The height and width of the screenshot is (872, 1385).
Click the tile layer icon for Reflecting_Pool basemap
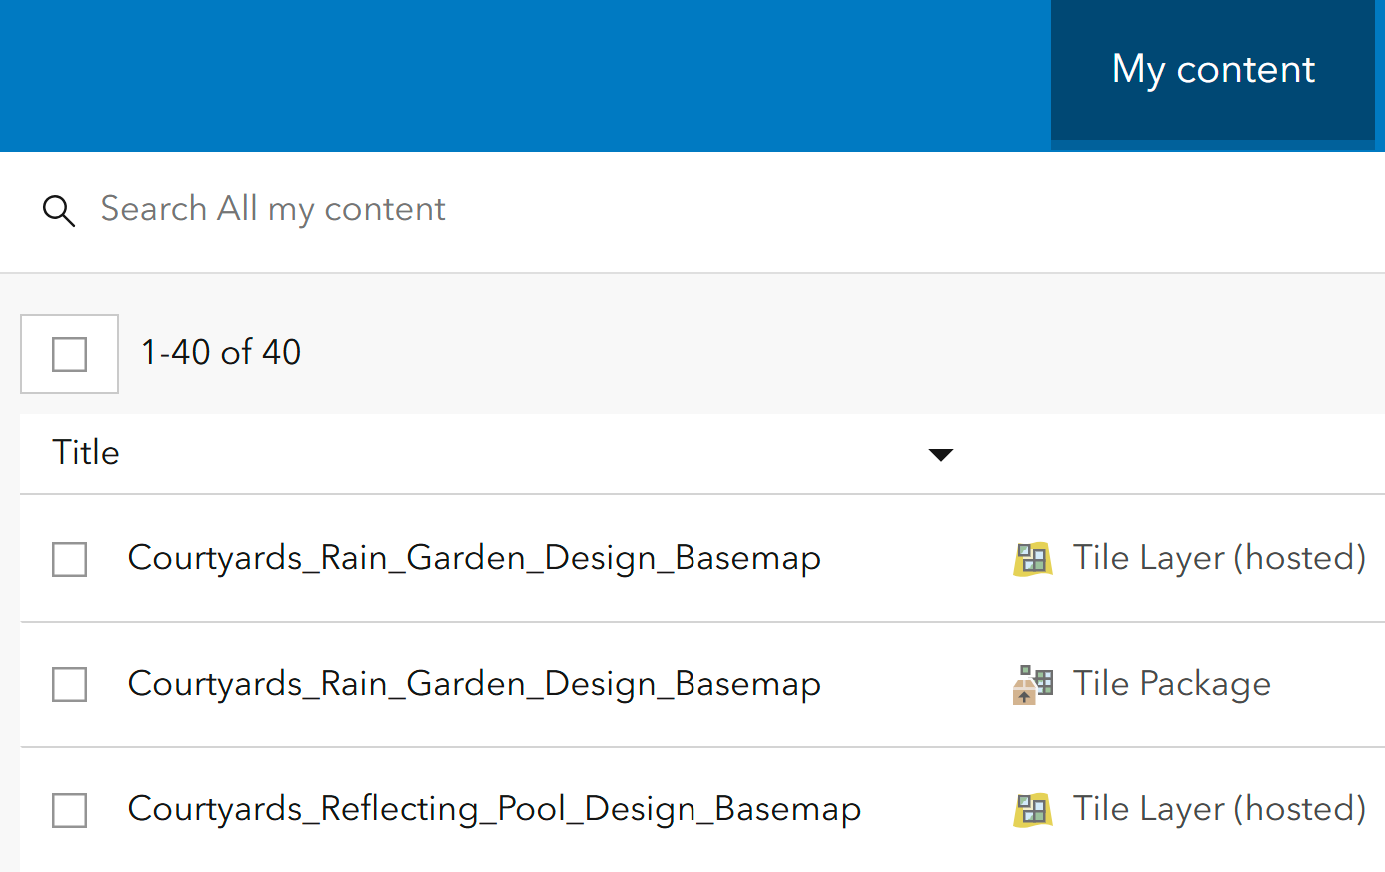pos(1032,810)
